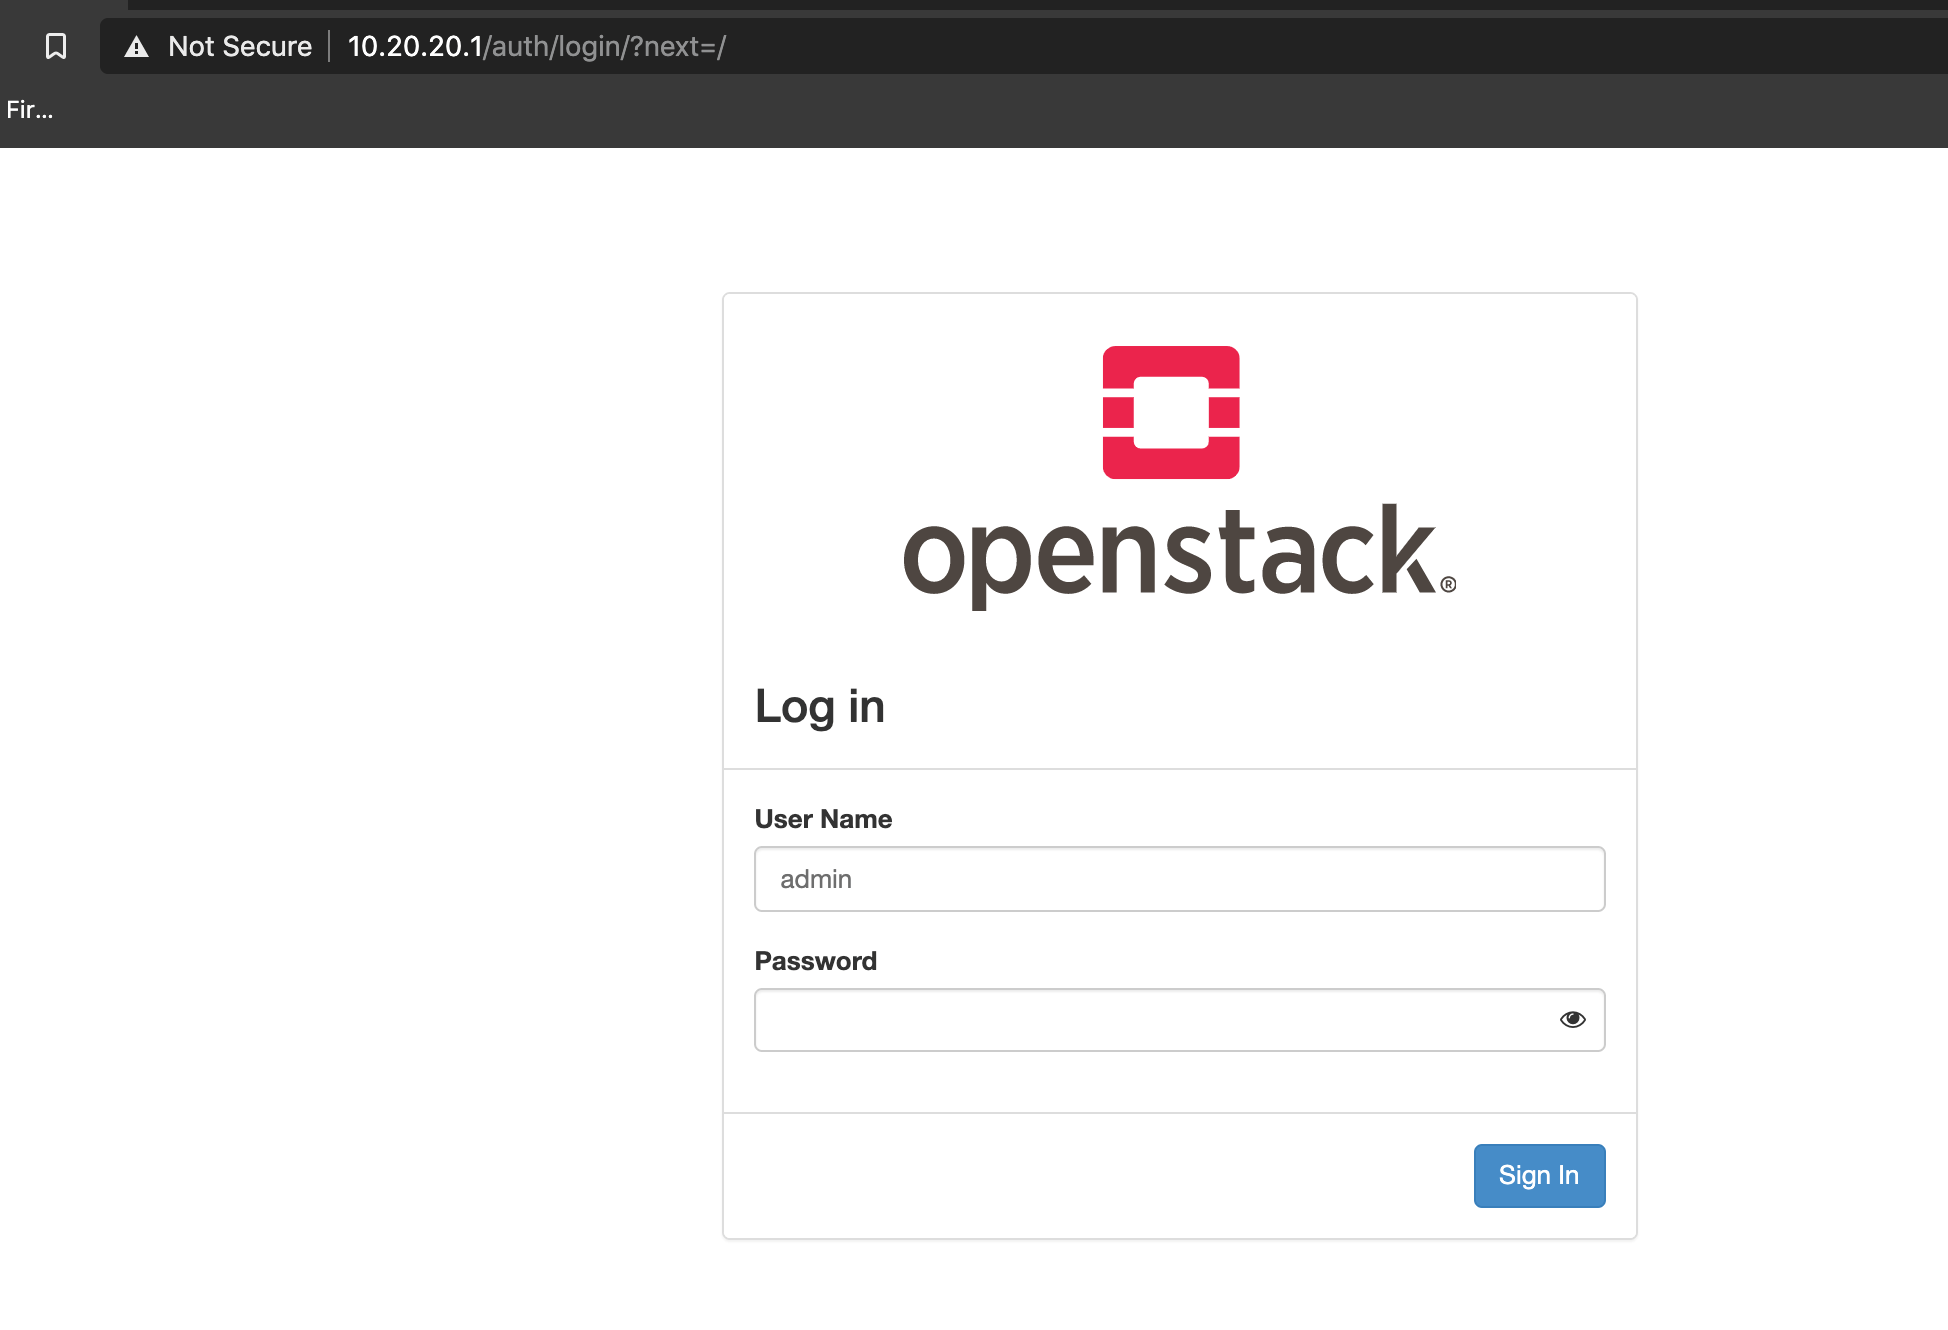Select the browser tab labeled Fir...
This screenshot has height=1330, width=1948.
[30, 109]
